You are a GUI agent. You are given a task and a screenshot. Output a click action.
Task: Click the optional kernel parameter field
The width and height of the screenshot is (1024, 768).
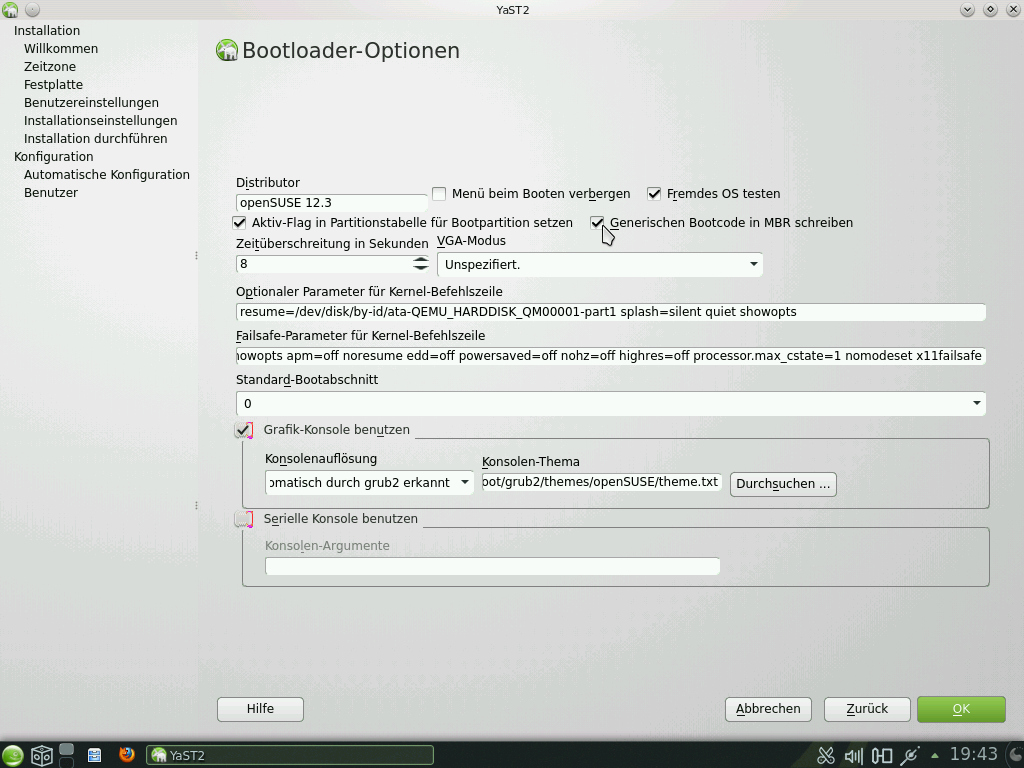pos(611,312)
